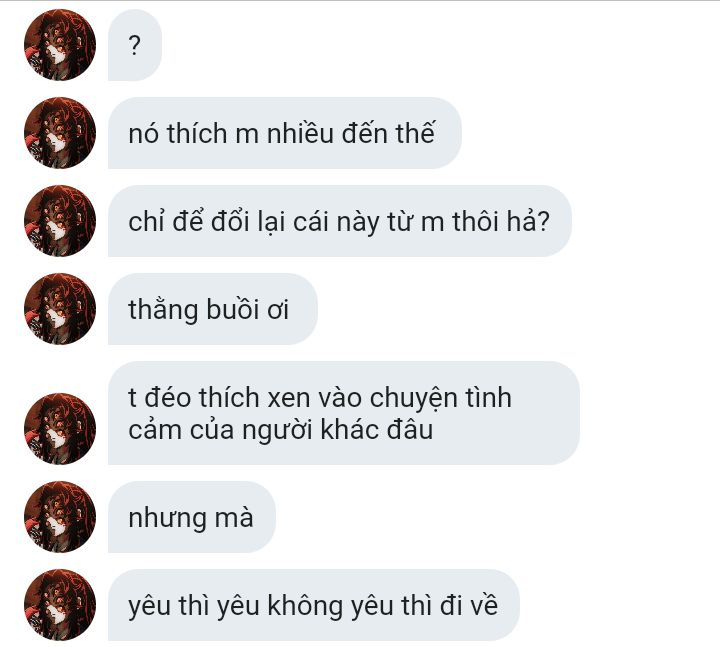The image size is (720, 647).
Task: Click avatar next to "nó thích m nhiều đến thế"
Action: pyautogui.click(x=60, y=133)
